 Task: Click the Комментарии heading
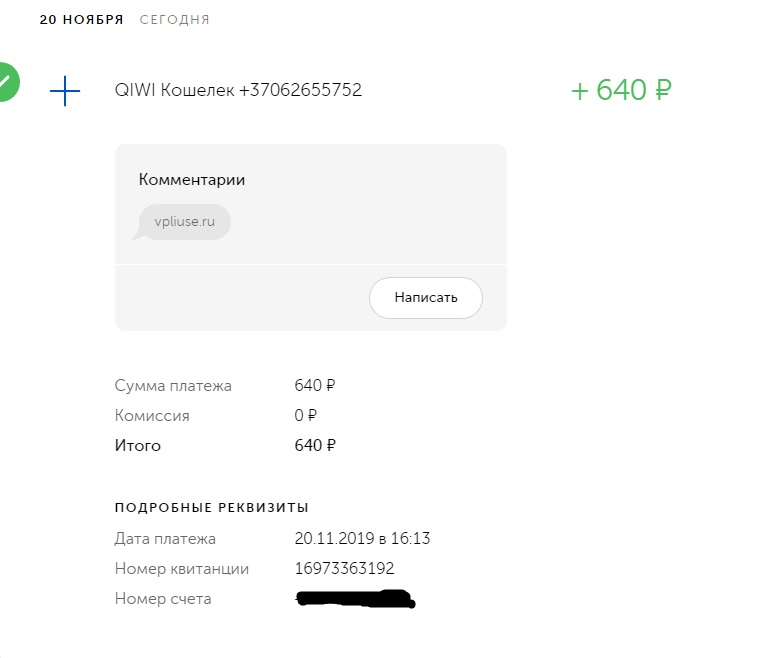[192, 180]
